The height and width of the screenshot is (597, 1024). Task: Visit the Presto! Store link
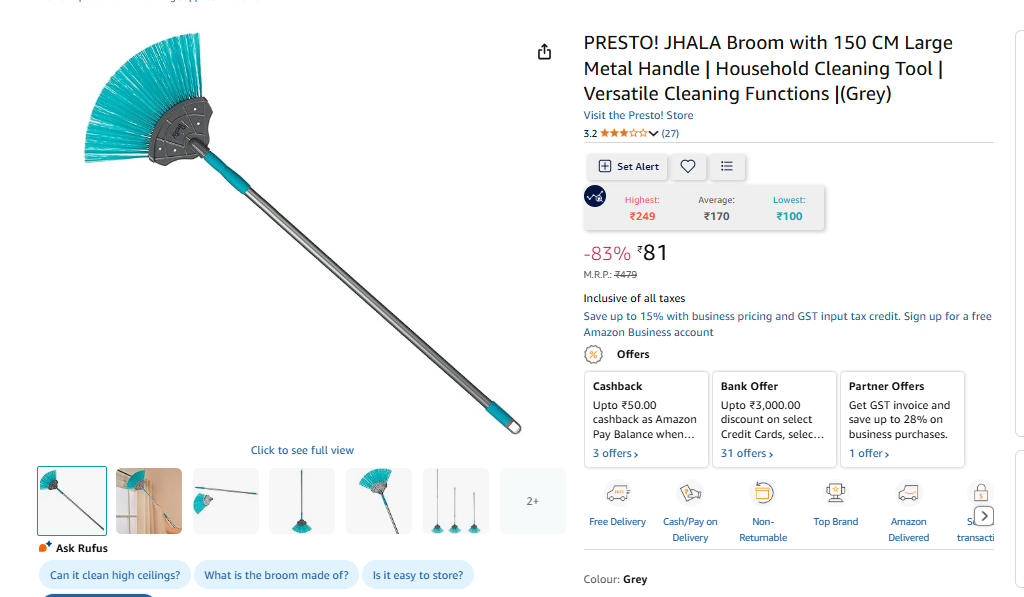pyautogui.click(x=638, y=115)
